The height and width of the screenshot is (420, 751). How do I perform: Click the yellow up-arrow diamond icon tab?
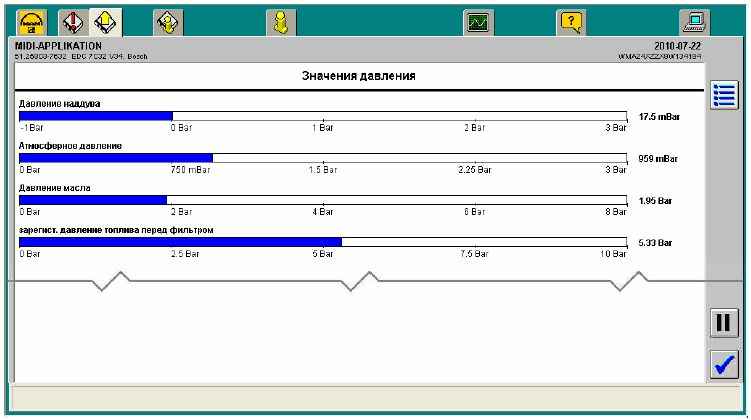[105, 23]
